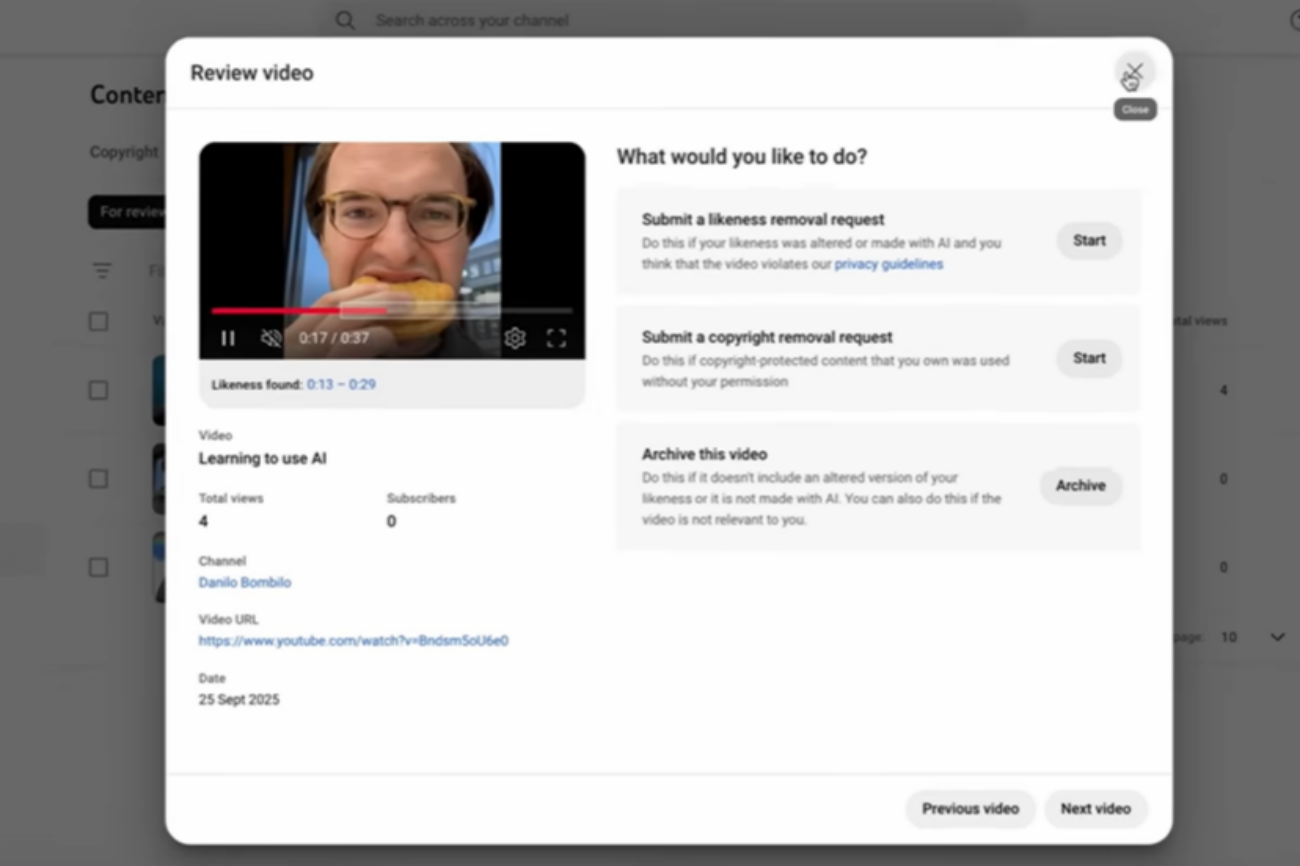Toggle the select-all checkbox in the table header
The width and height of the screenshot is (1300, 866).
click(98, 321)
